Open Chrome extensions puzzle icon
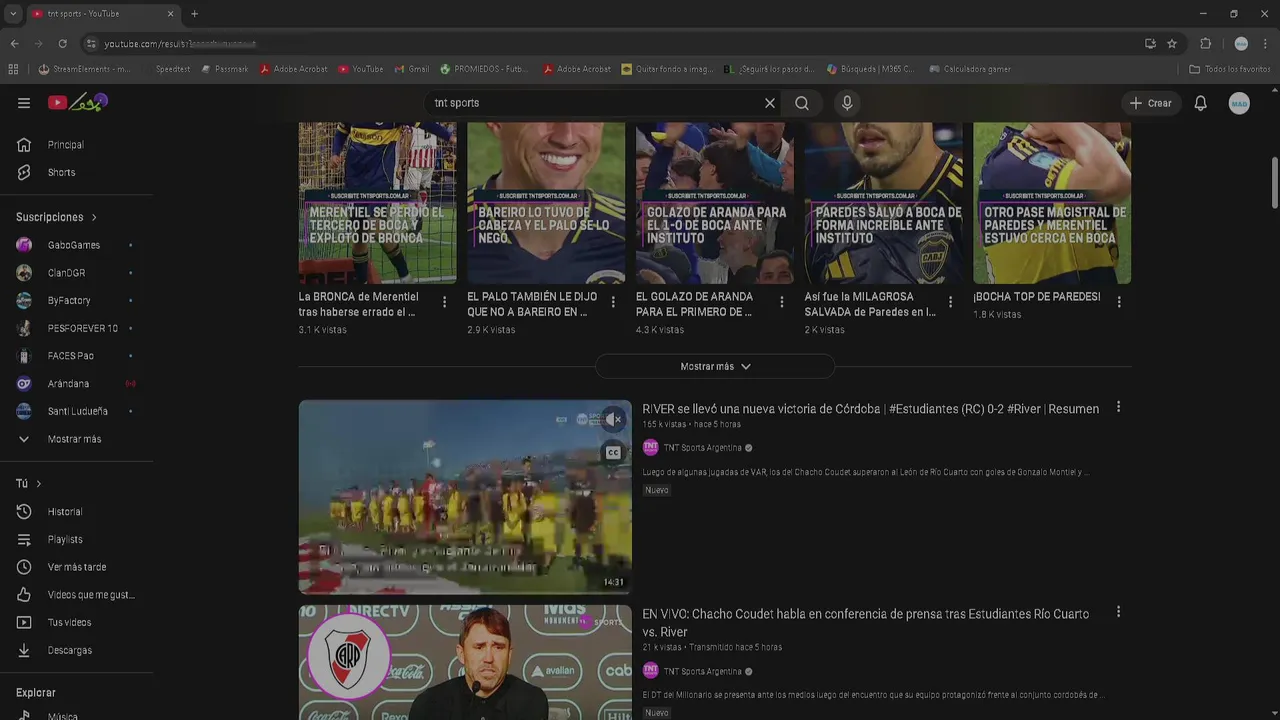This screenshot has height=720, width=1280. point(1206,44)
